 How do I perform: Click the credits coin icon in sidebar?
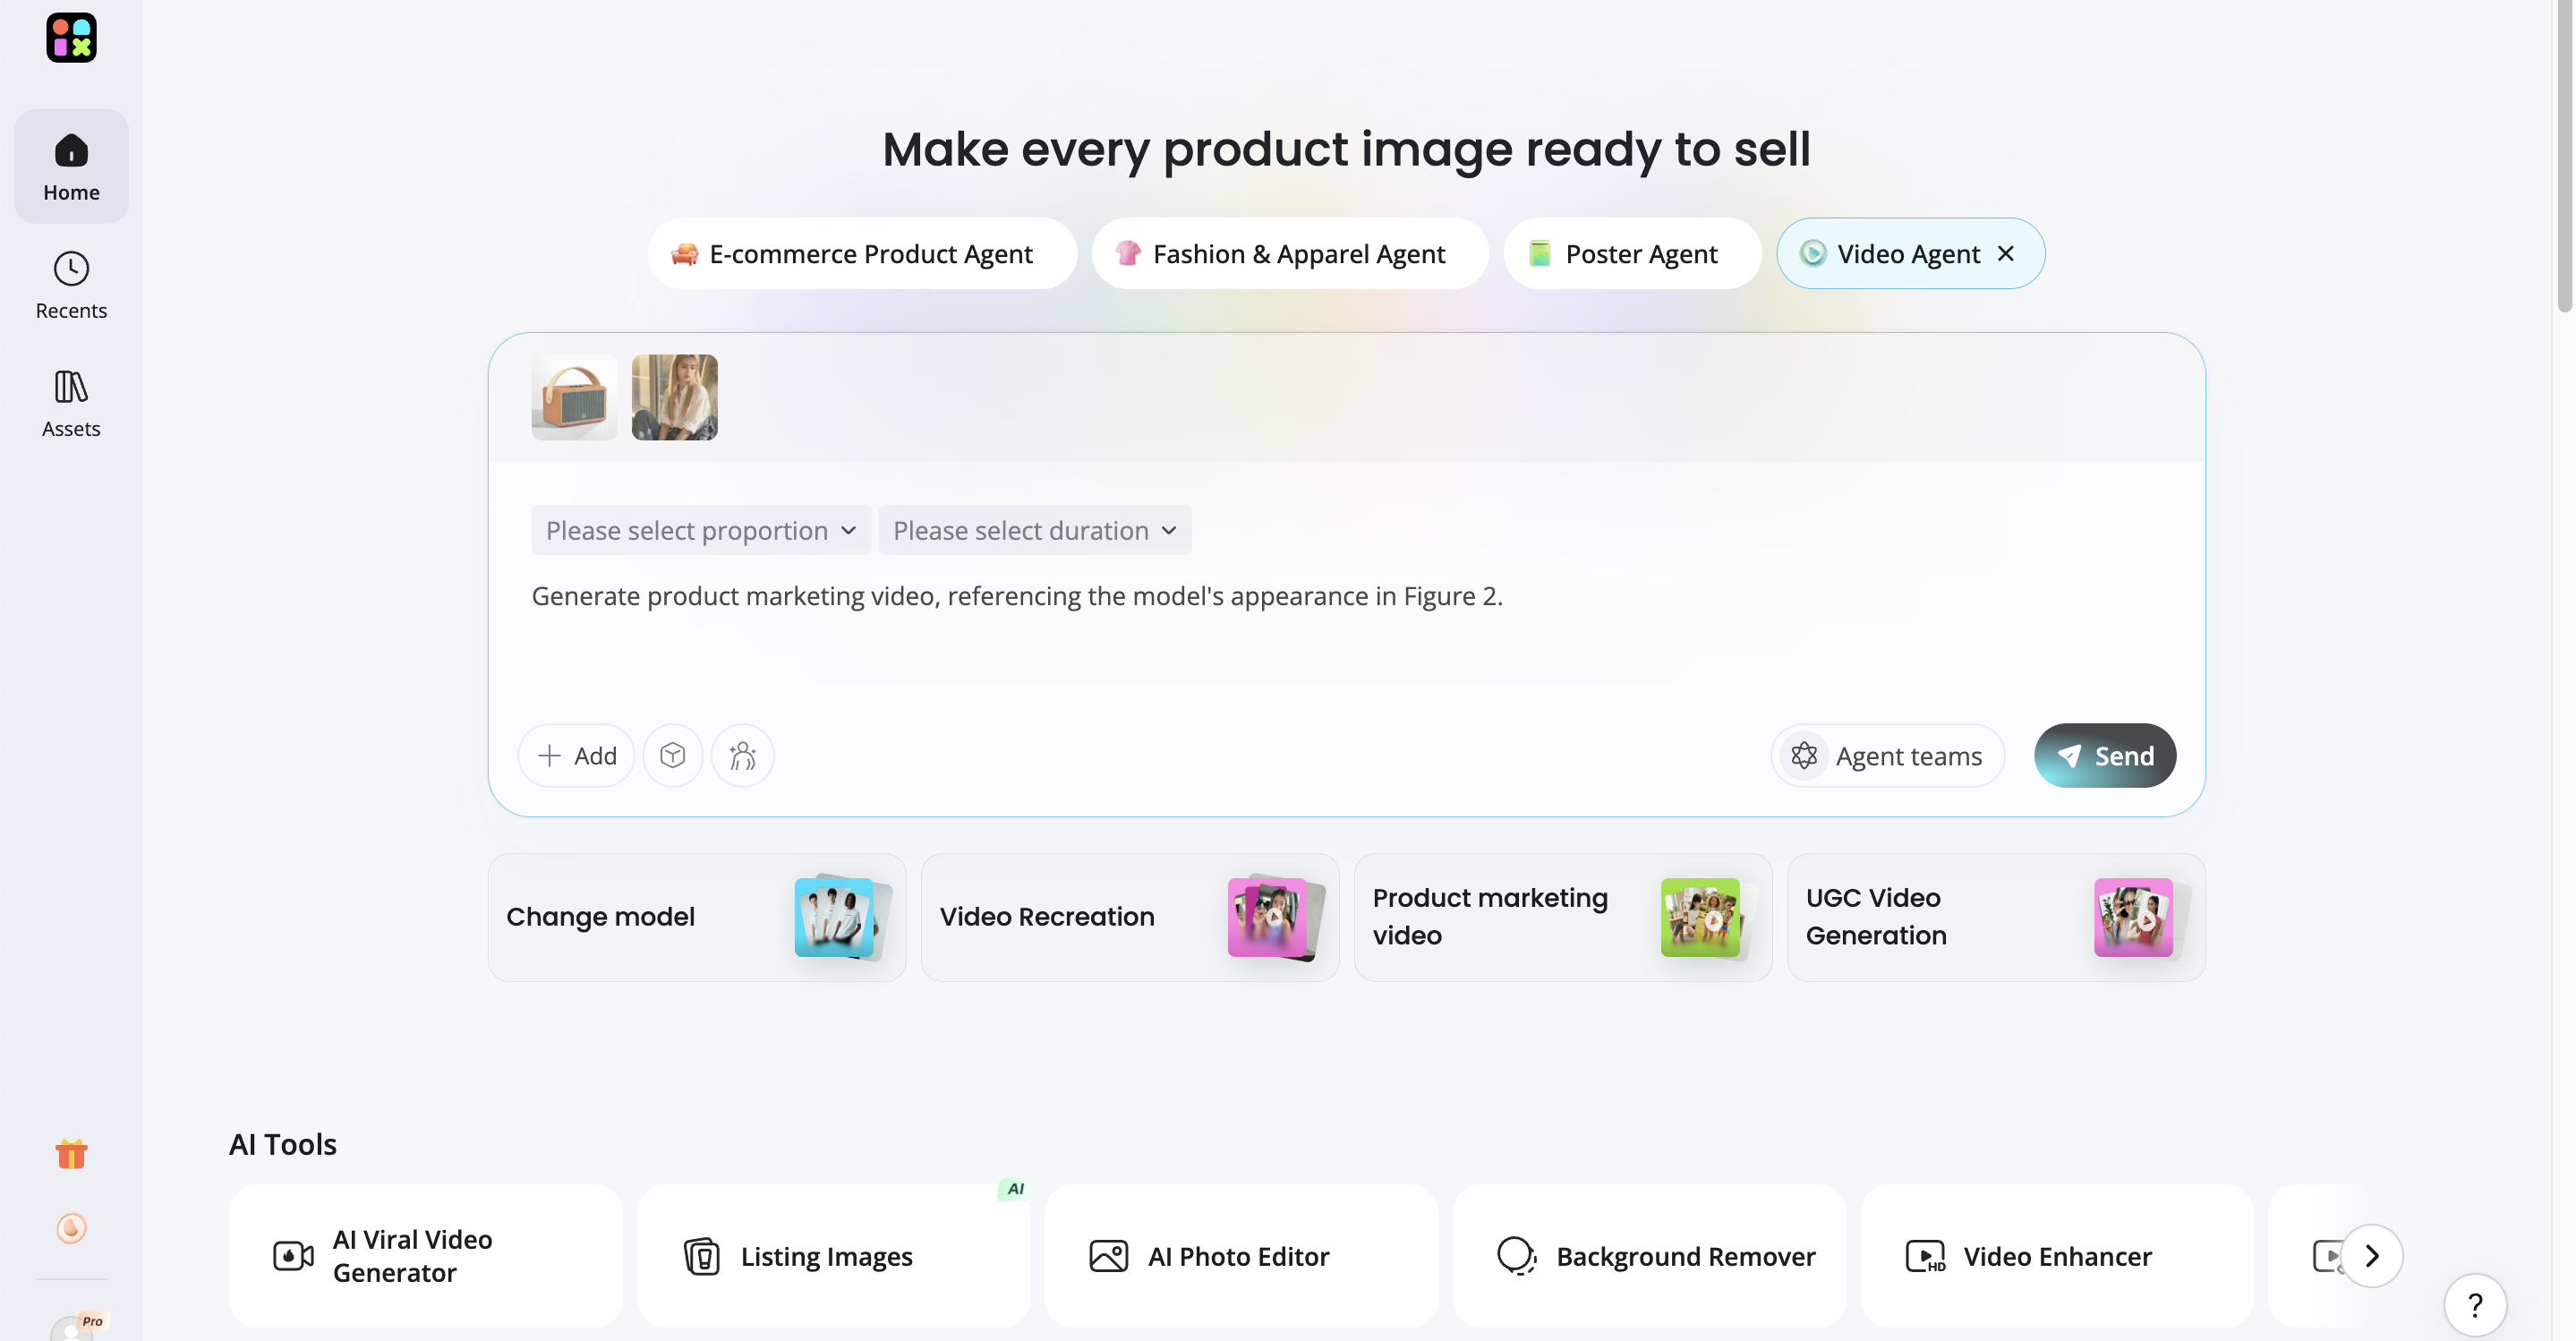click(x=71, y=1227)
